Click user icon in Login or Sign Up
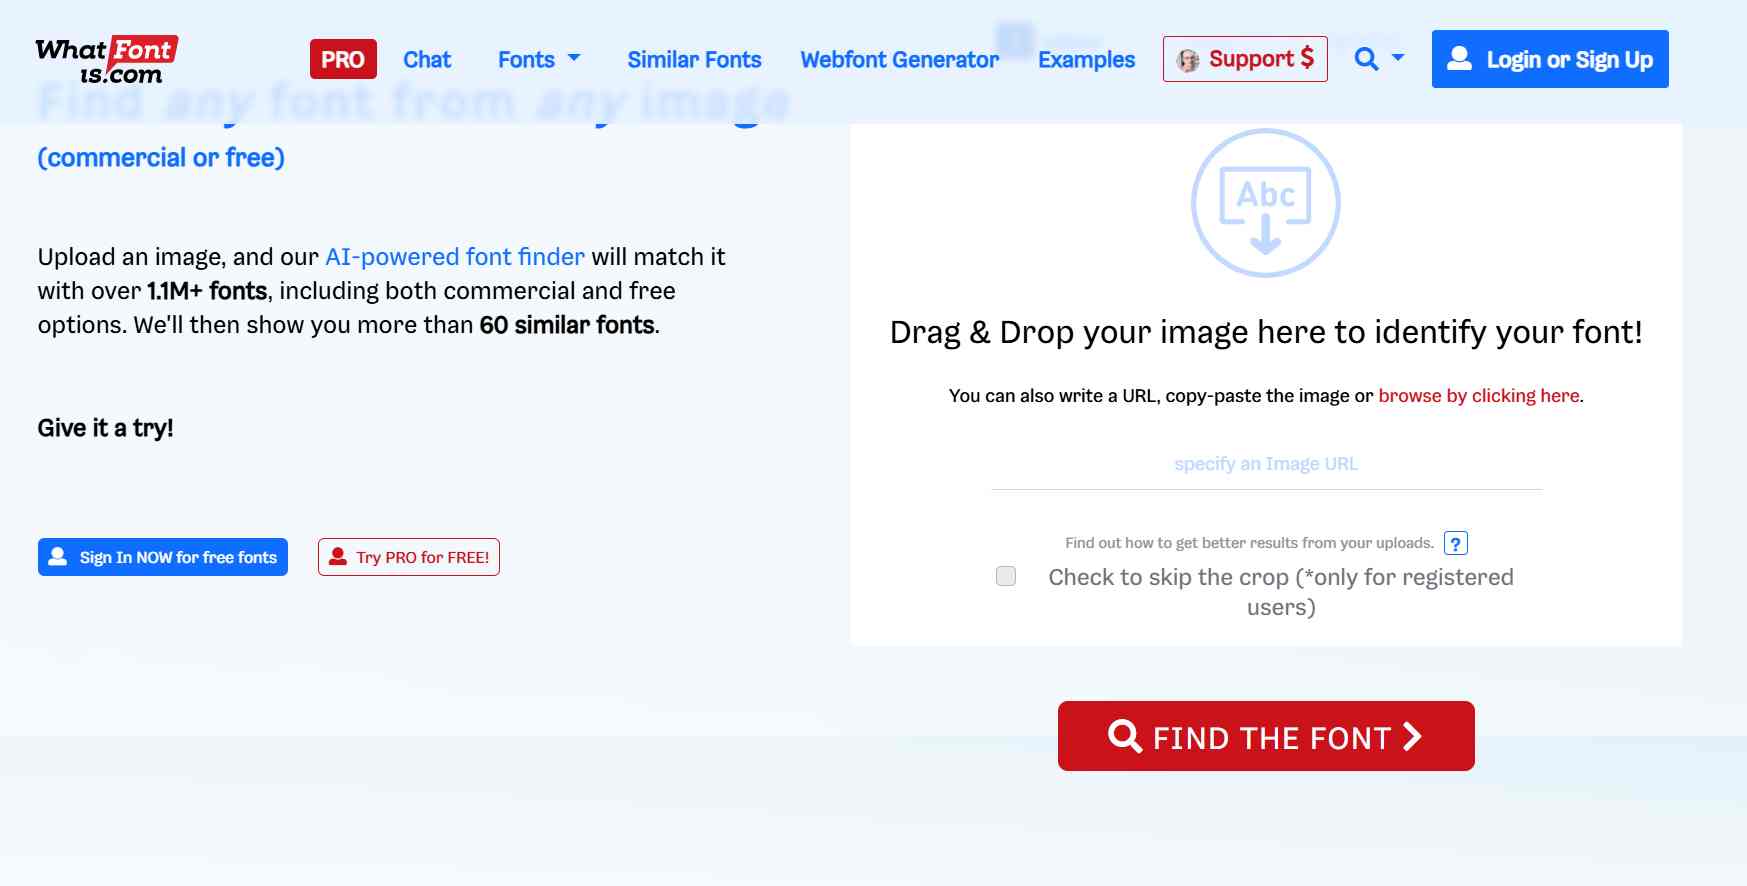This screenshot has width=1747, height=886. [x=1460, y=59]
